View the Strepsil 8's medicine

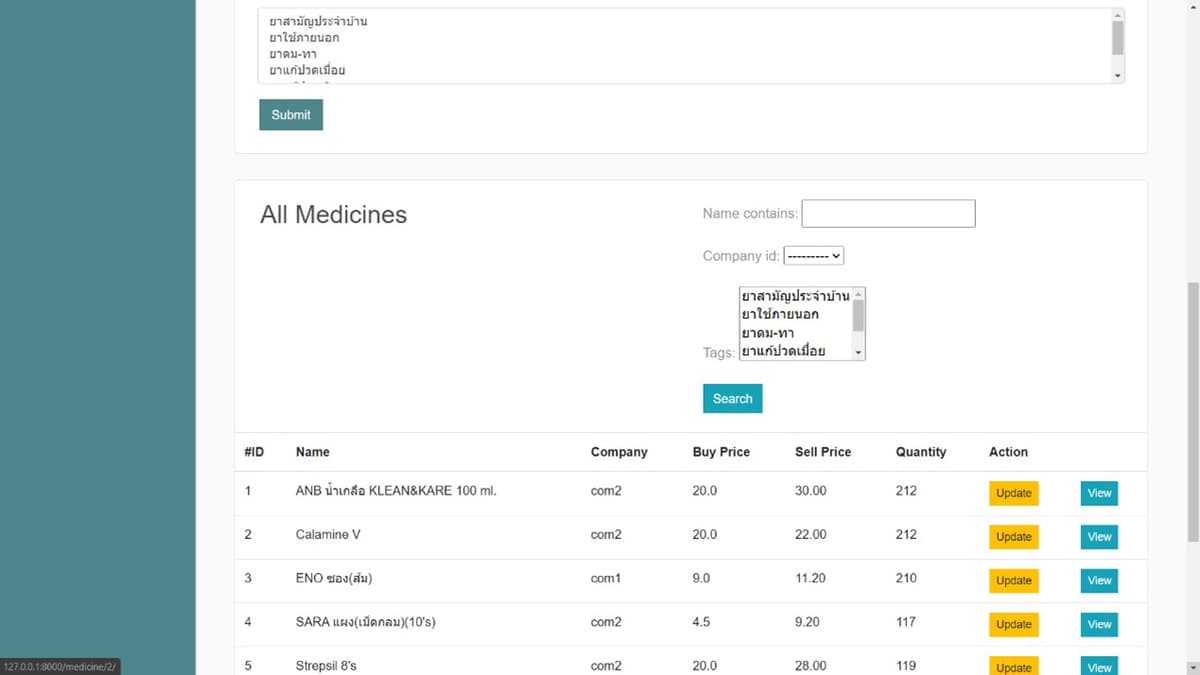coord(1099,667)
